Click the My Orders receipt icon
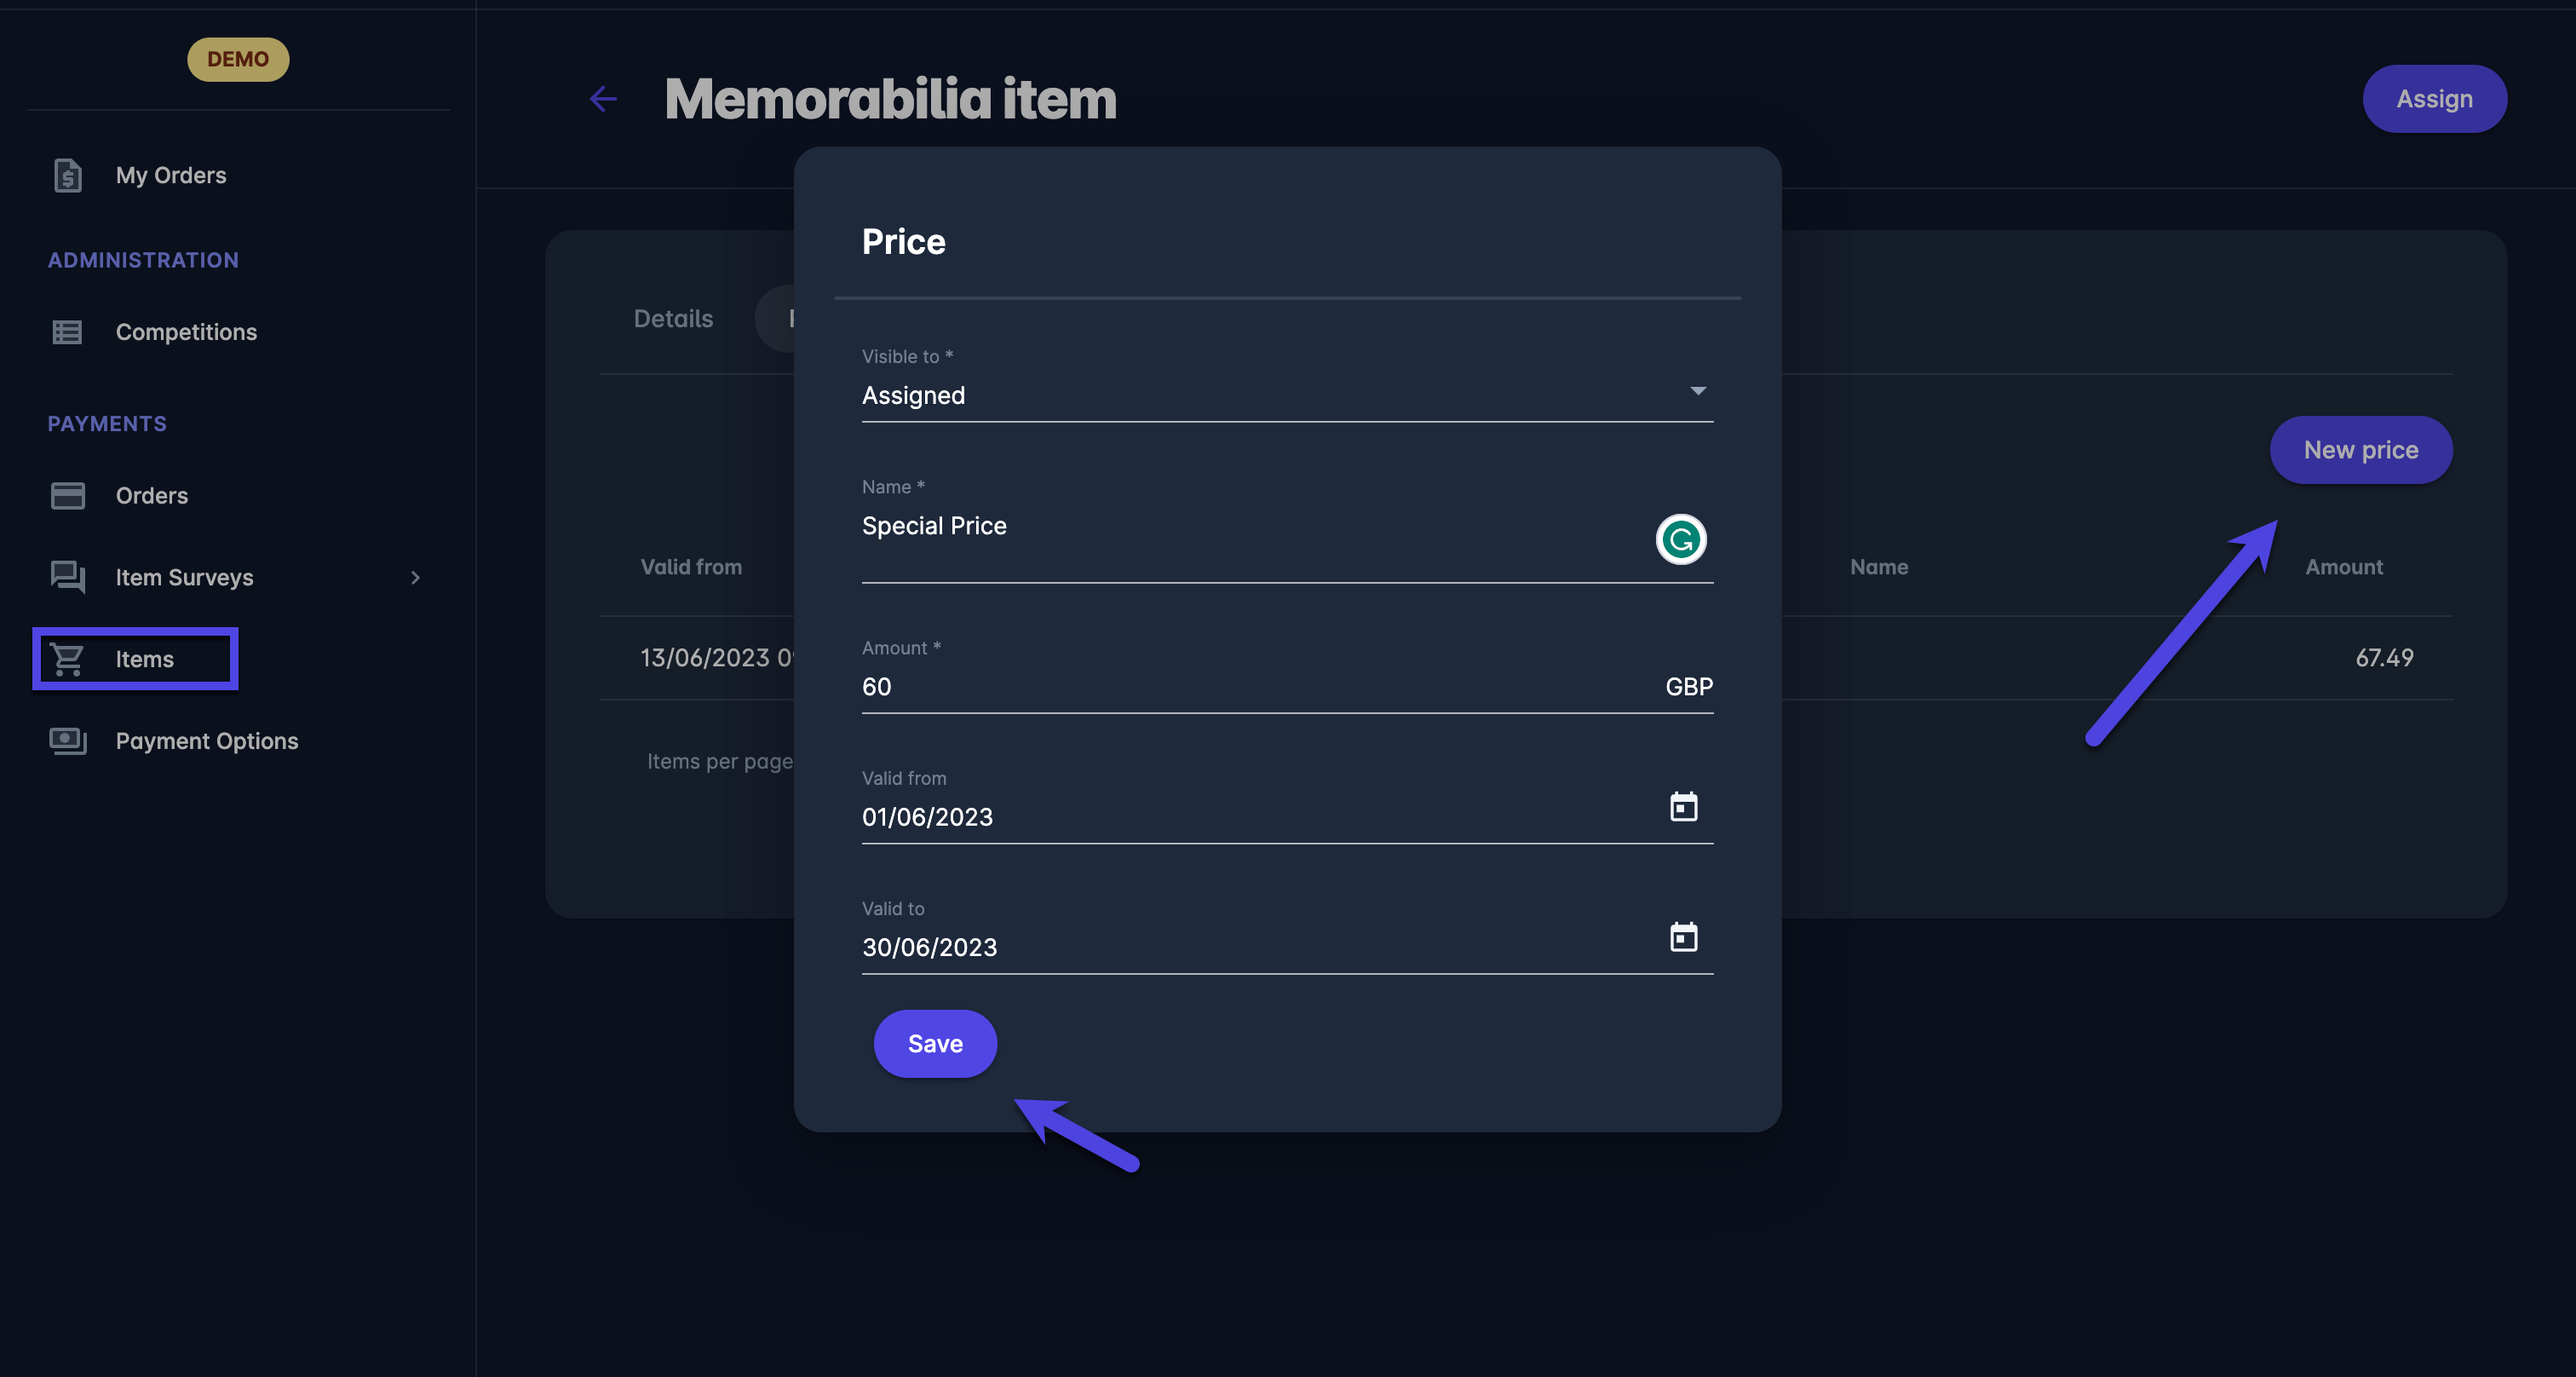 pos(67,176)
